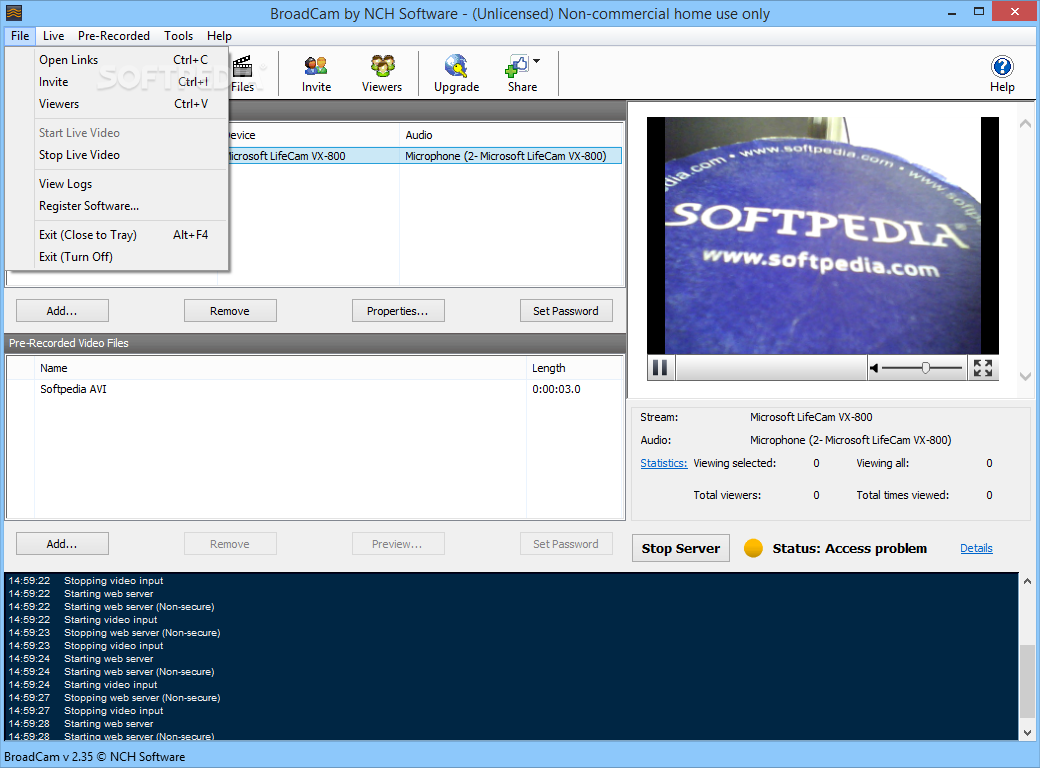Click the Files clapperboard toolbar icon

243,74
